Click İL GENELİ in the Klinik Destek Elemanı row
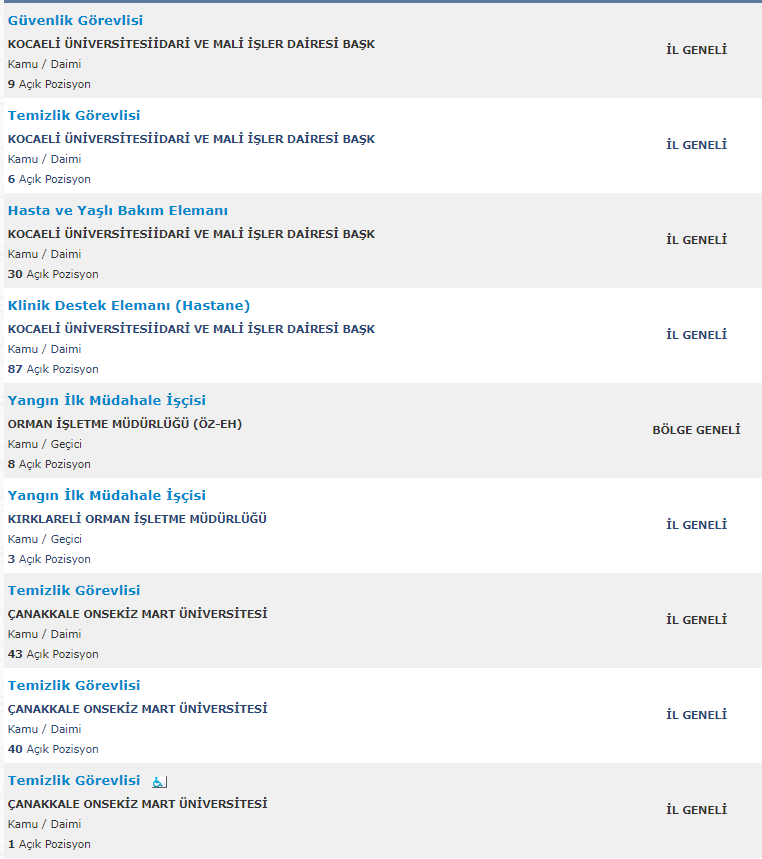 coord(696,335)
